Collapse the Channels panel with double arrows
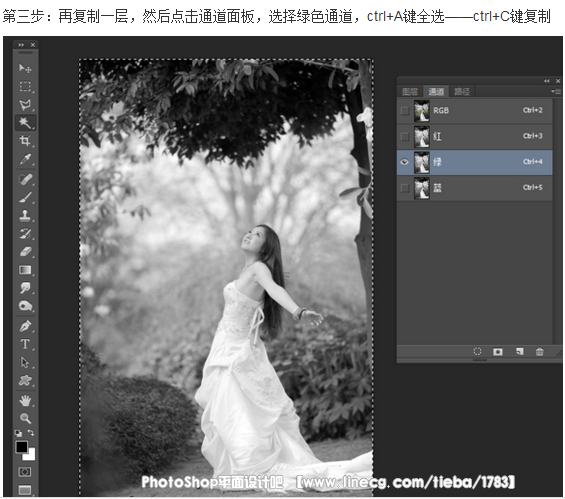The width and height of the screenshot is (565, 499). [547, 81]
